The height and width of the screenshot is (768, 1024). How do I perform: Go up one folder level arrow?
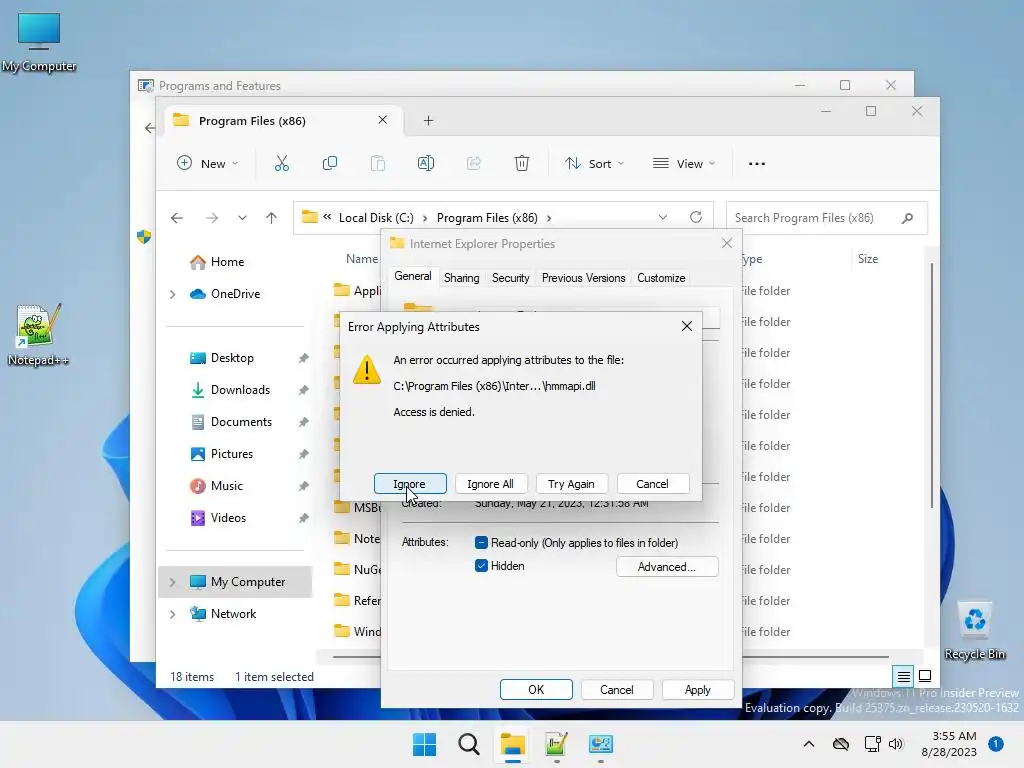pyautogui.click(x=272, y=218)
